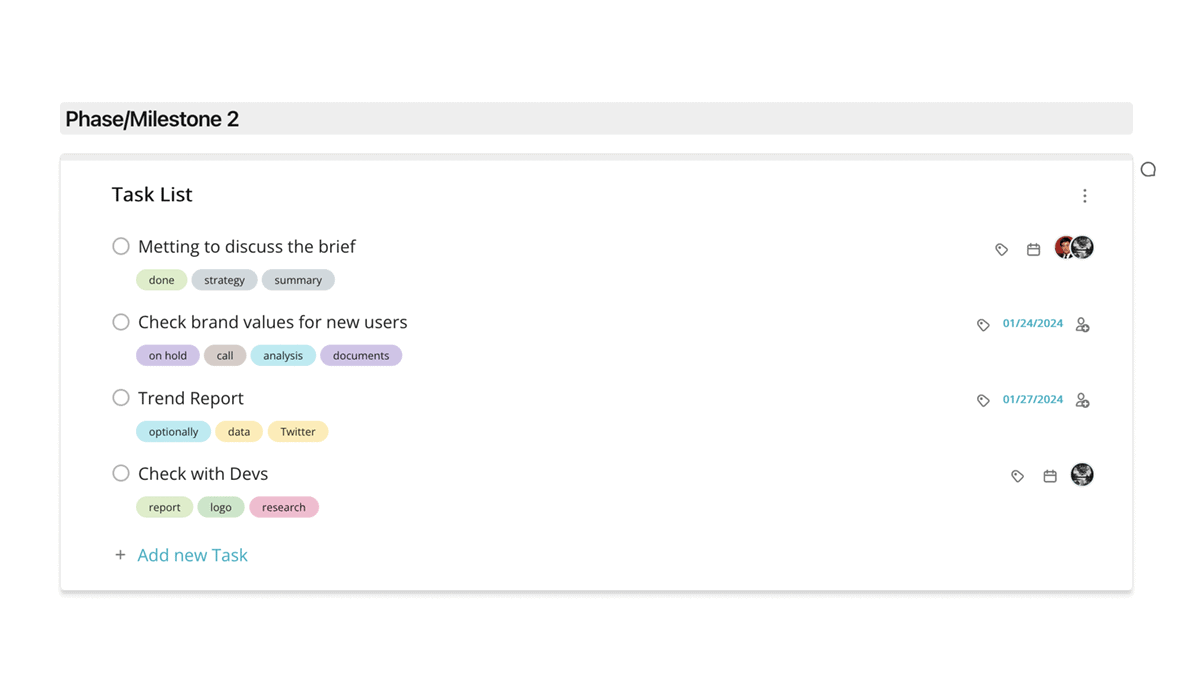Open the calendar icon for "Metting to discuss the brief"
Screen dimensions: 1200x700
click(x=1033, y=249)
